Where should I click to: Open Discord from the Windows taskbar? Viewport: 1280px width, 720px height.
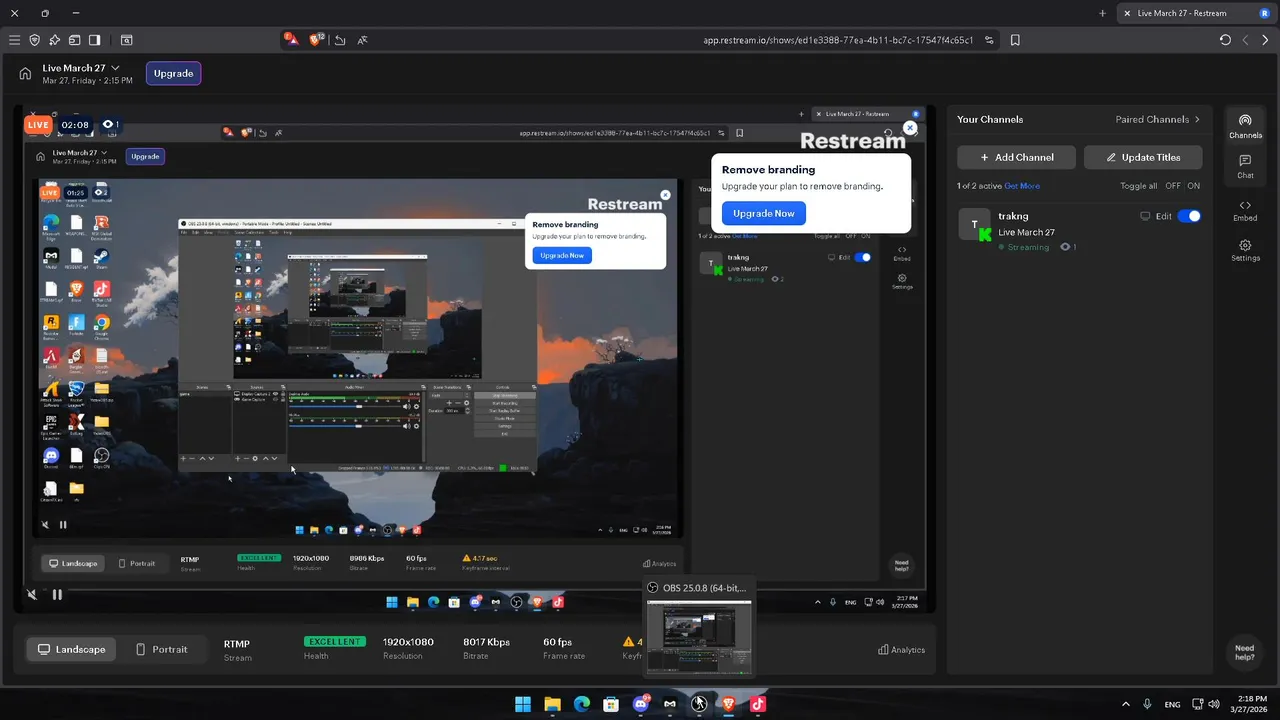click(x=641, y=704)
